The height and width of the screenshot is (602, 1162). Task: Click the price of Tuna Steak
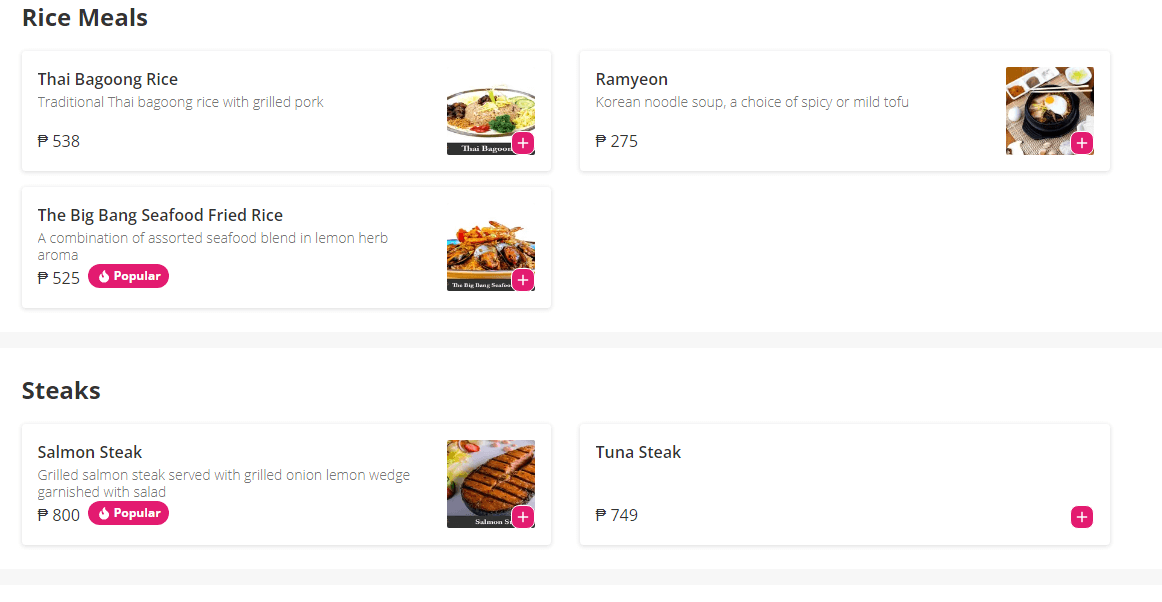click(x=617, y=515)
